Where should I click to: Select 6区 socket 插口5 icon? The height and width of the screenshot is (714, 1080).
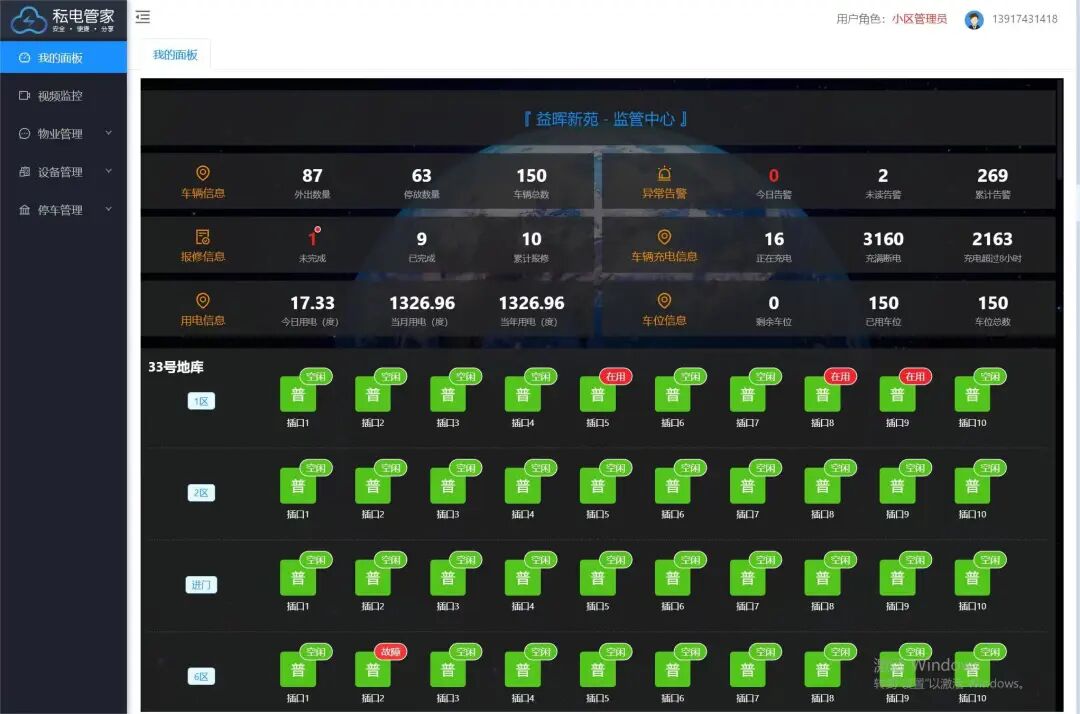click(597, 670)
